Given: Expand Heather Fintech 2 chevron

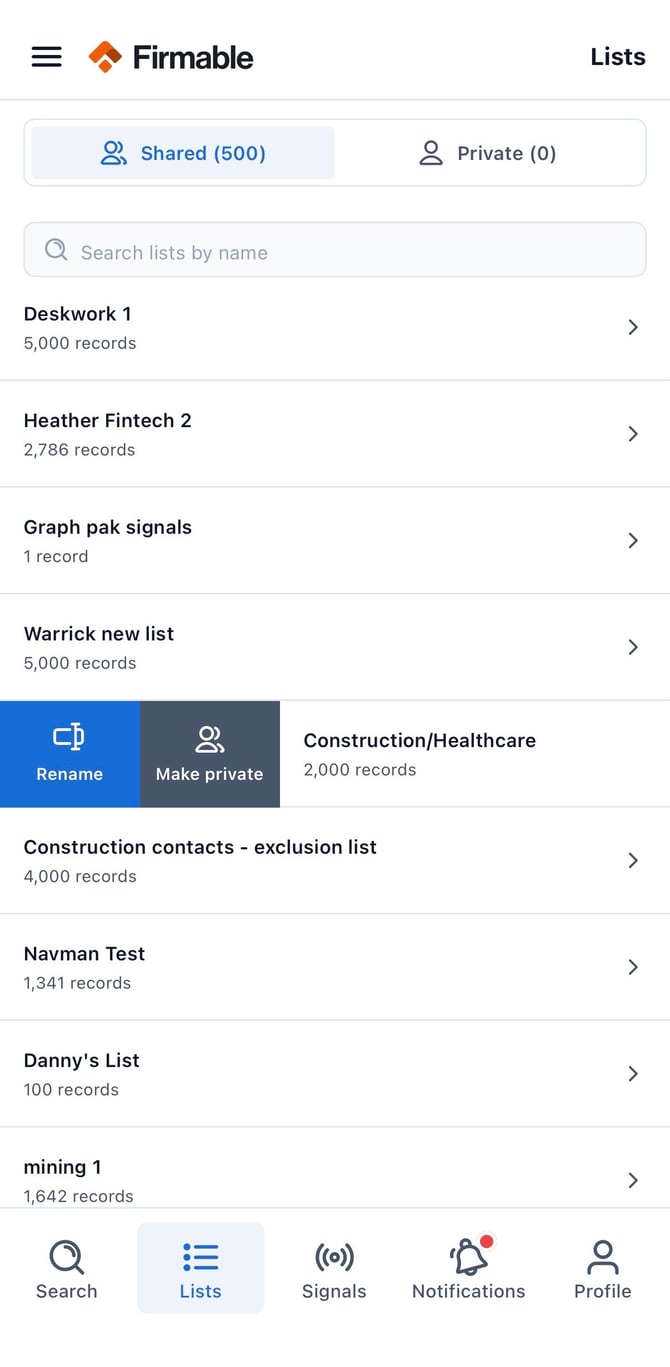Looking at the screenshot, I should [x=632, y=434].
